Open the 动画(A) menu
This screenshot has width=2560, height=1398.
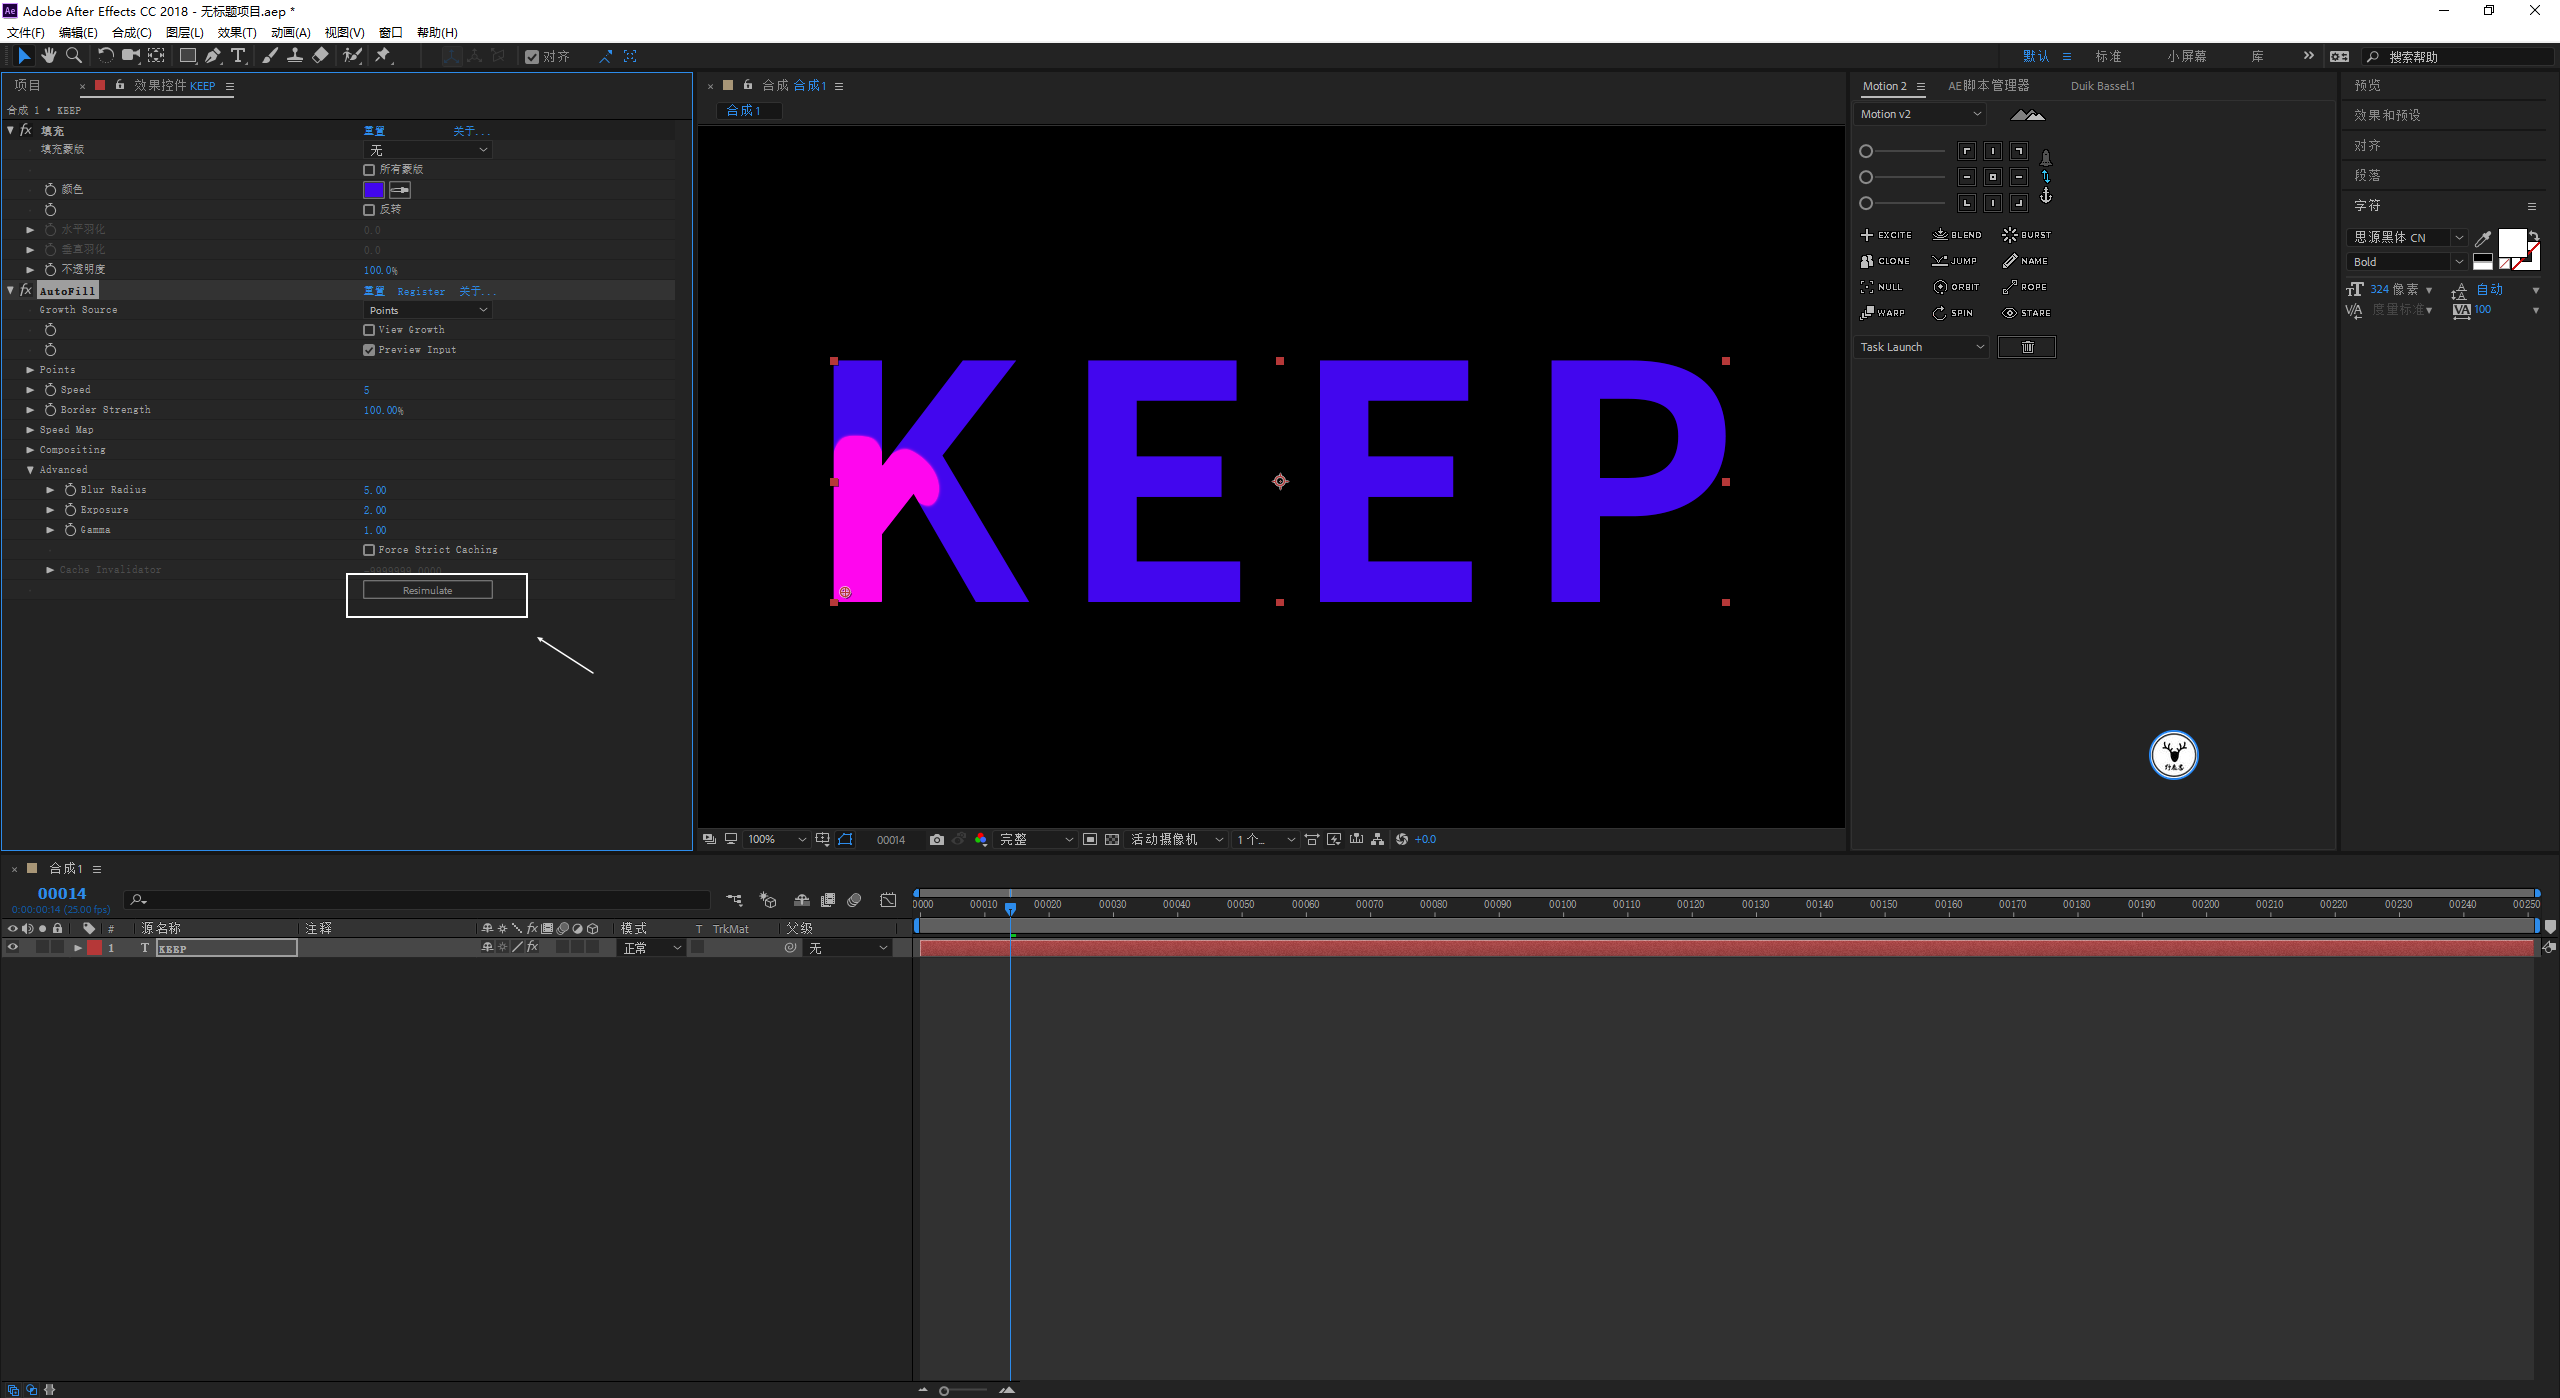(x=291, y=33)
